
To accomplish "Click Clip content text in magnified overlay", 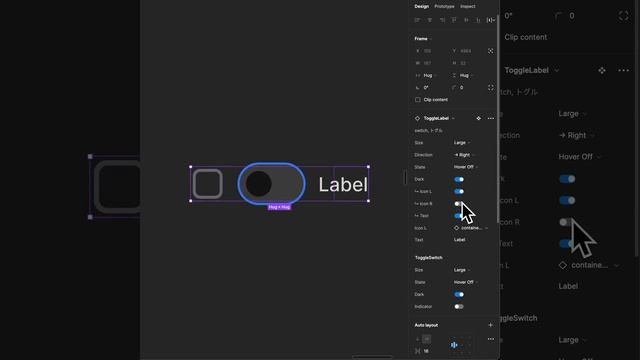I will (525, 37).
